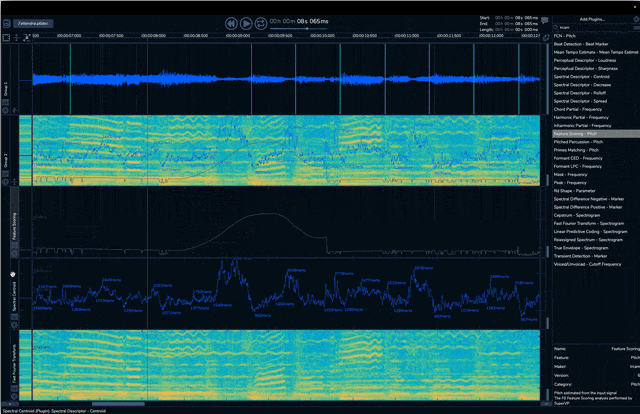Select Transient Detection - Marker plugin

click(586, 255)
